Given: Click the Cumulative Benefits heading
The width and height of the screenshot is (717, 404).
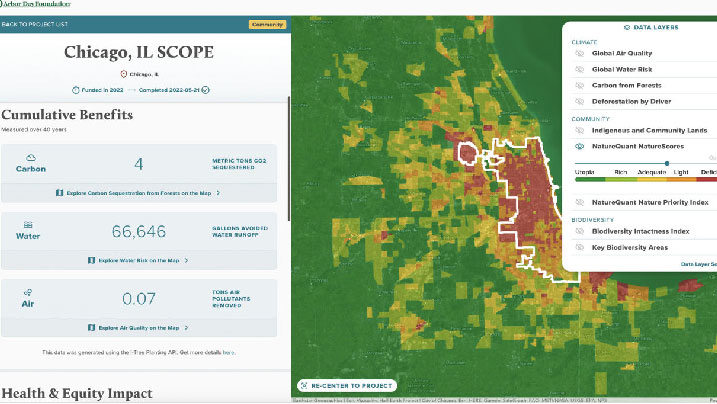Looking at the screenshot, I should (67, 114).
